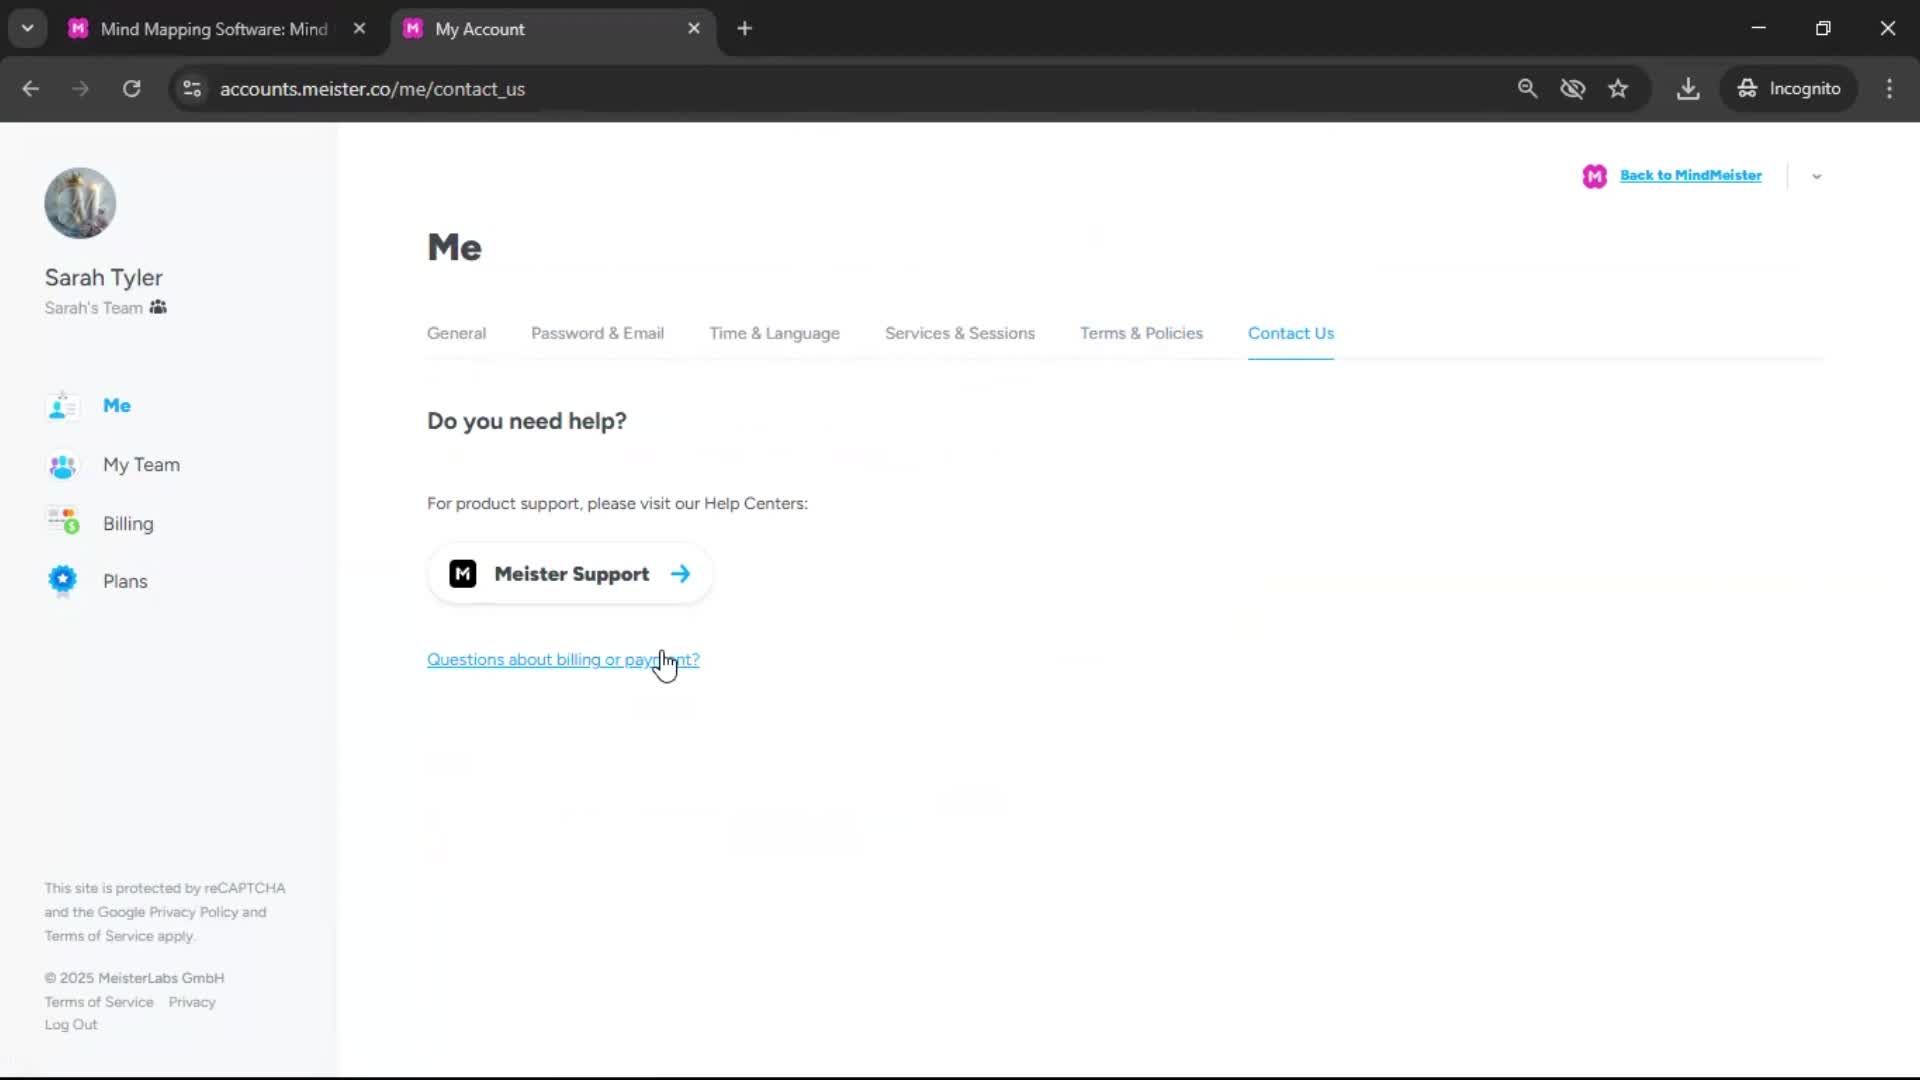This screenshot has height=1080, width=1920.
Task: Click the forward navigation arrow
Action: [80, 89]
